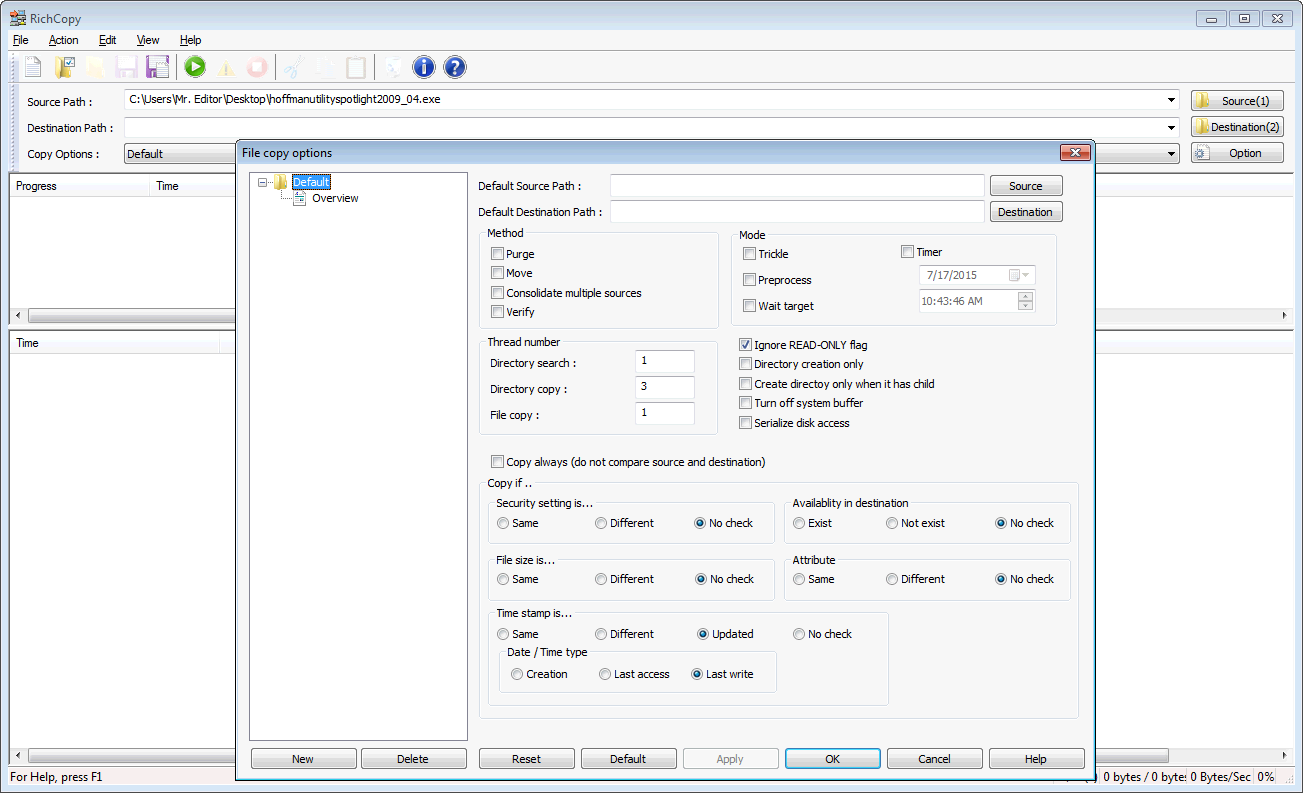Select Creation date/time type

517,674
